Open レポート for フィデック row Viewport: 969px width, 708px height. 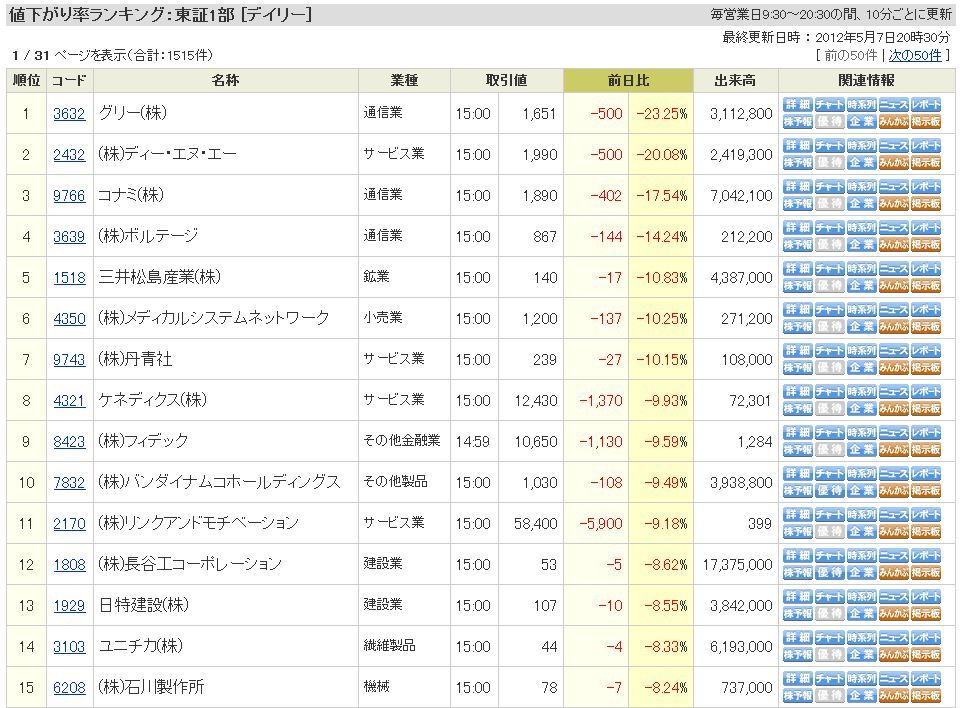click(x=926, y=432)
